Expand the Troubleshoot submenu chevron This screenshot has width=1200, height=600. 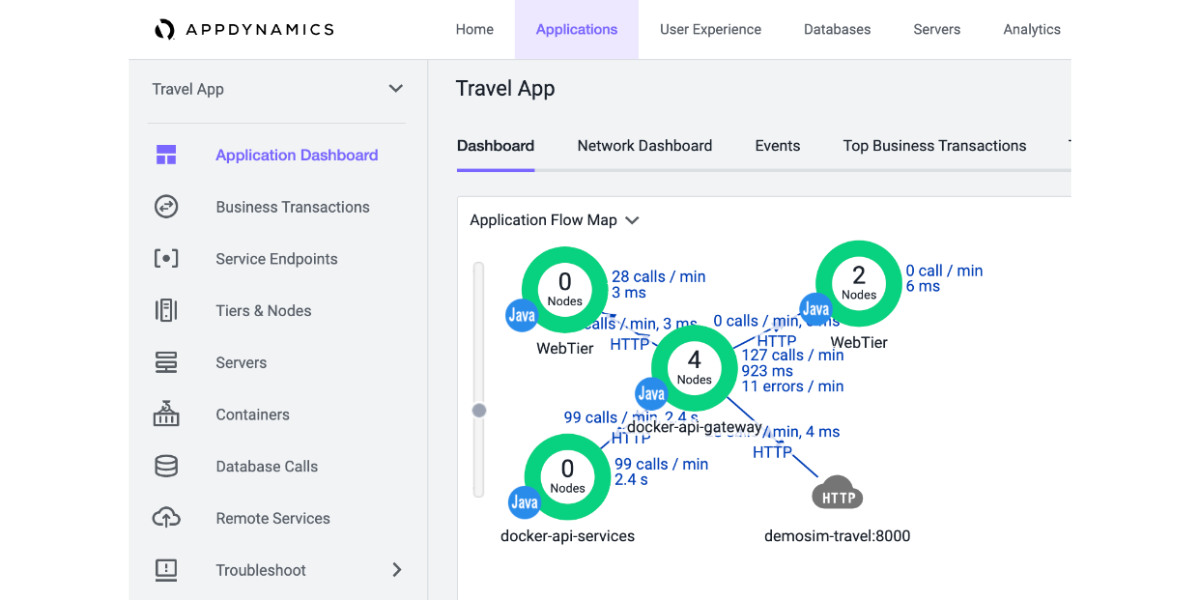pyautogui.click(x=397, y=570)
